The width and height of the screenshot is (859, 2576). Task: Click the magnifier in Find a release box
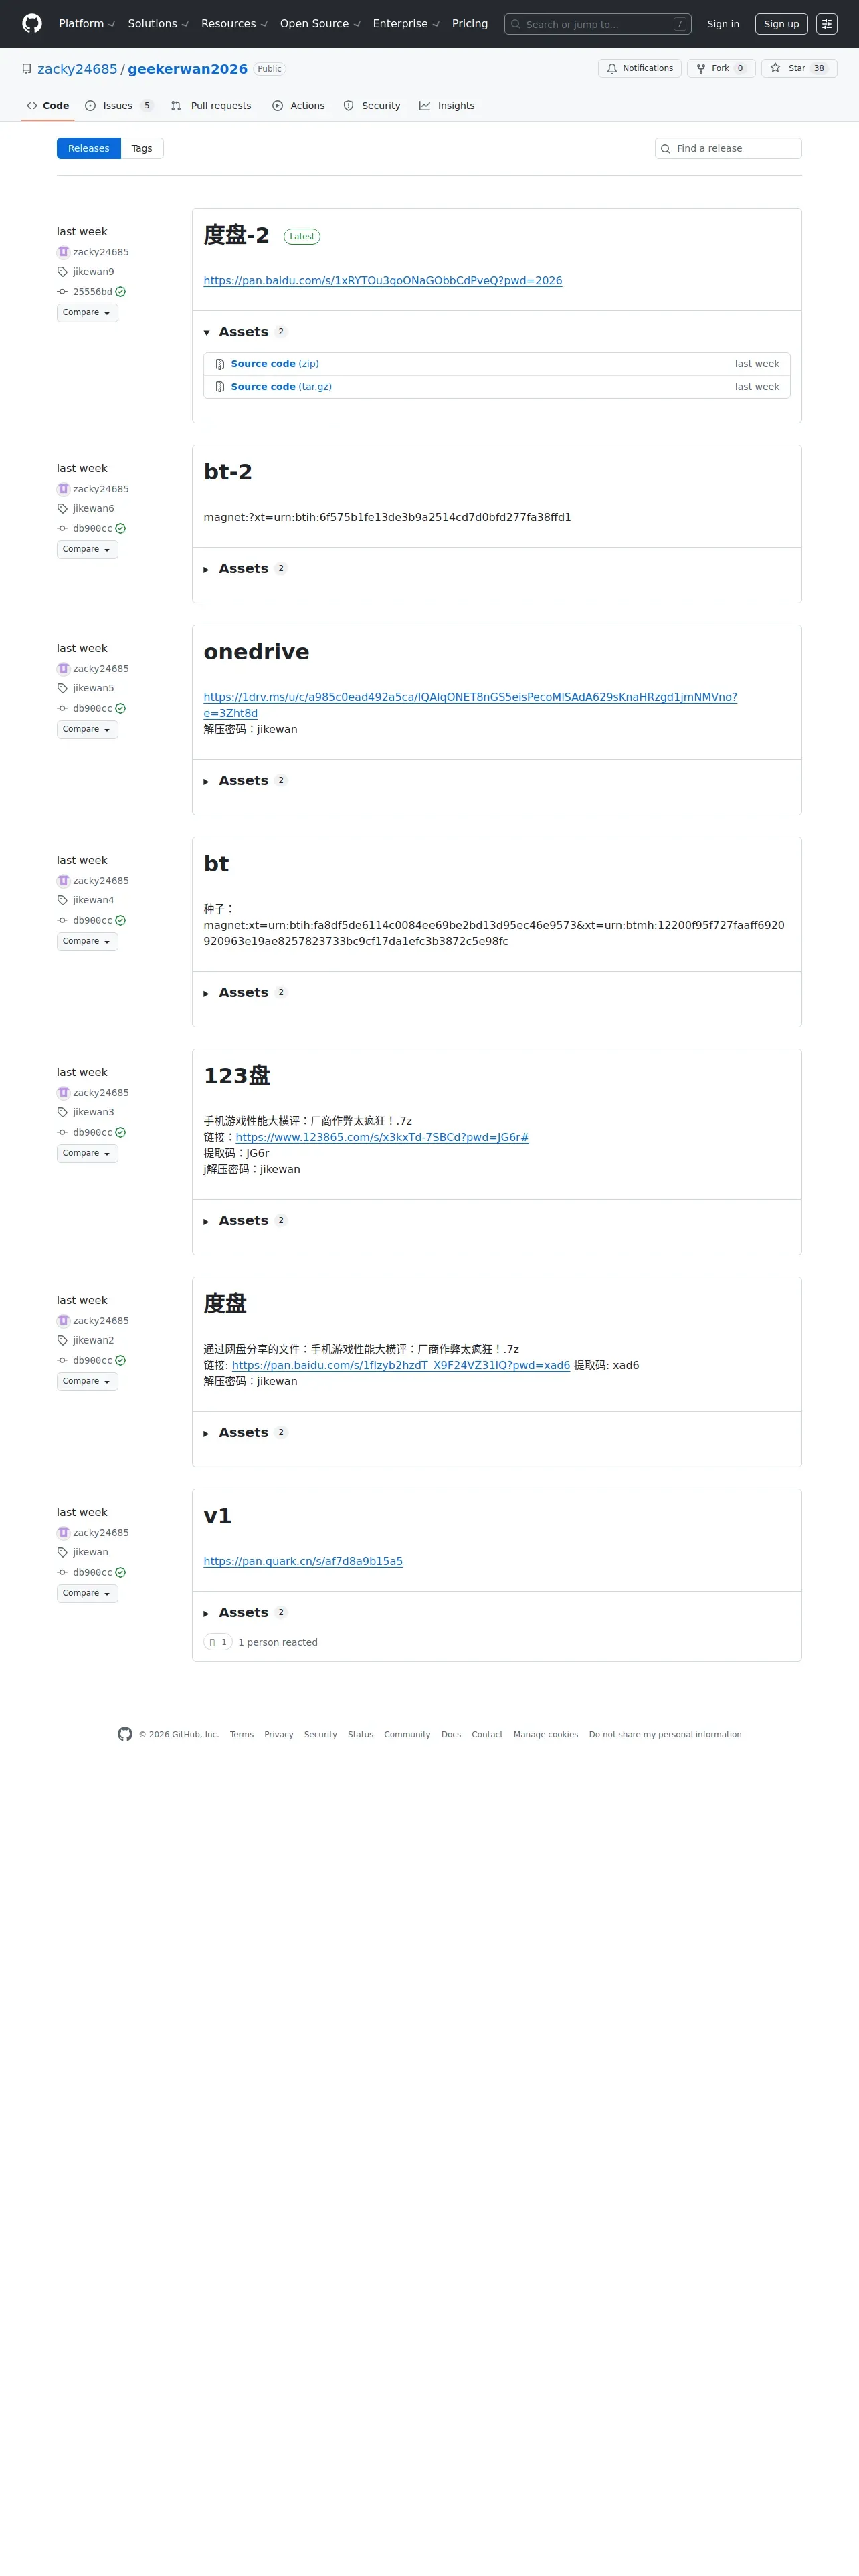coord(665,149)
